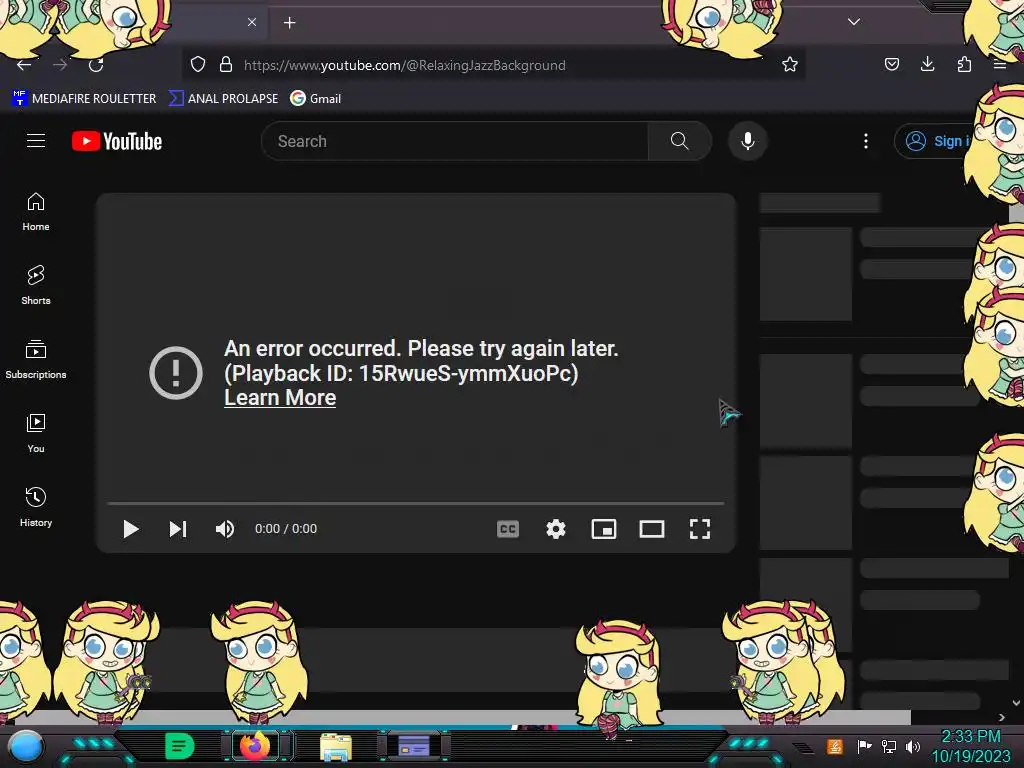Skip to next video
Screen dimensions: 1024x768
tap(178, 529)
